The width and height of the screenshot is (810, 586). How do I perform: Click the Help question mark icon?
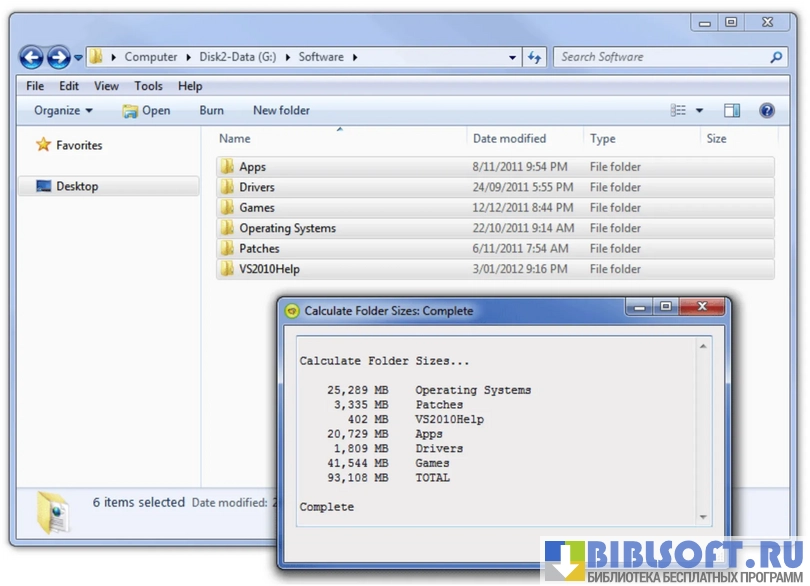click(x=767, y=111)
